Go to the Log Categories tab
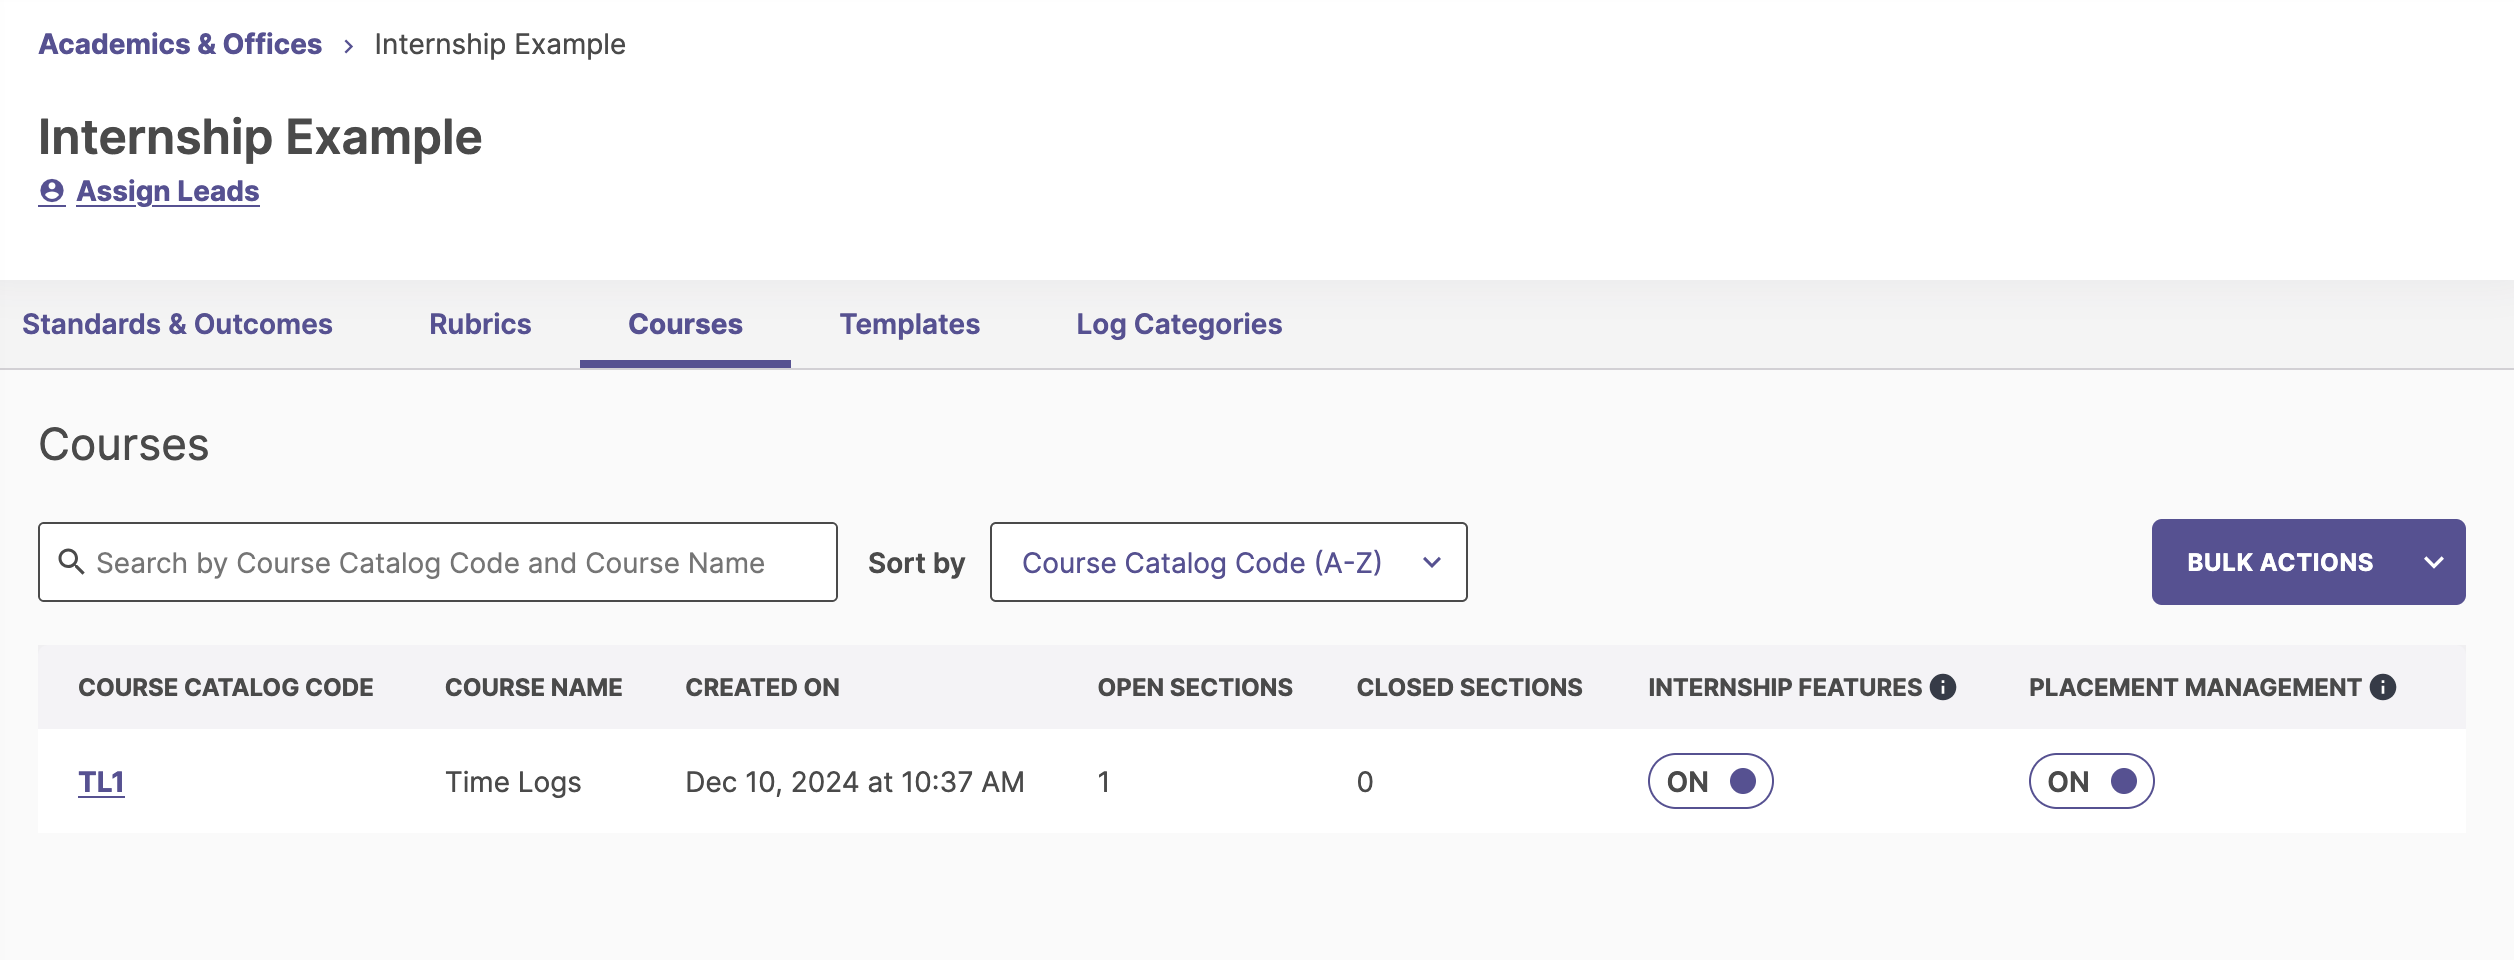 [x=1179, y=324]
